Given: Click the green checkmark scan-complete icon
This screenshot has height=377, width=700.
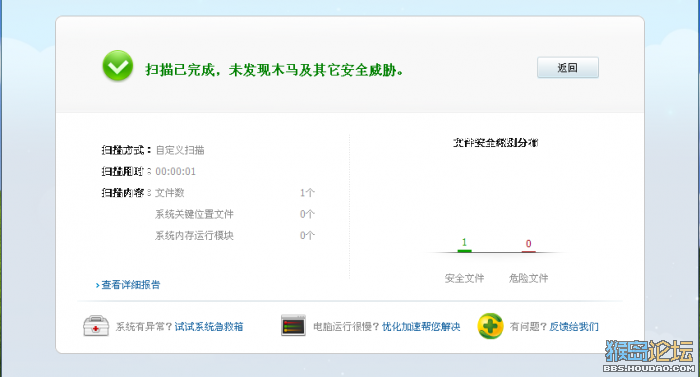Looking at the screenshot, I should [117, 66].
